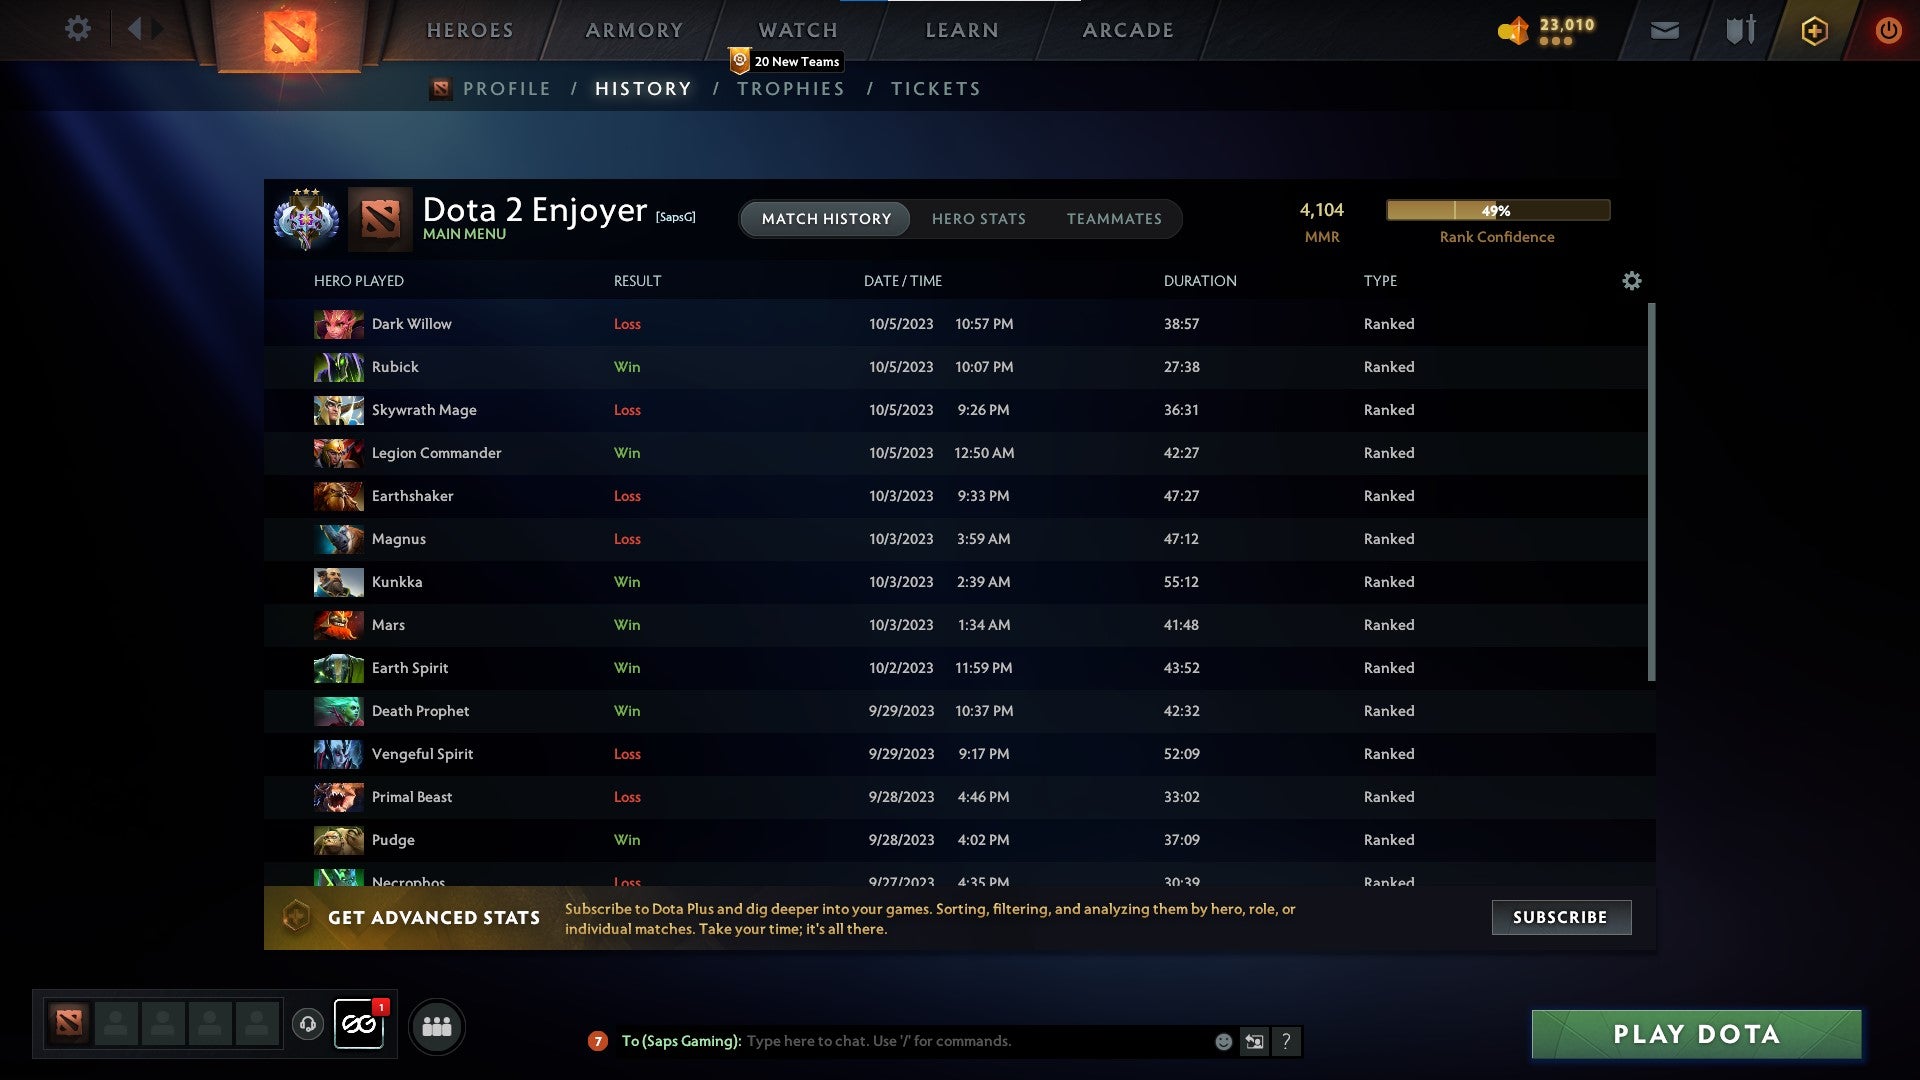The height and width of the screenshot is (1080, 1920).
Task: Go to the TROPHIES section
Action: (x=790, y=89)
